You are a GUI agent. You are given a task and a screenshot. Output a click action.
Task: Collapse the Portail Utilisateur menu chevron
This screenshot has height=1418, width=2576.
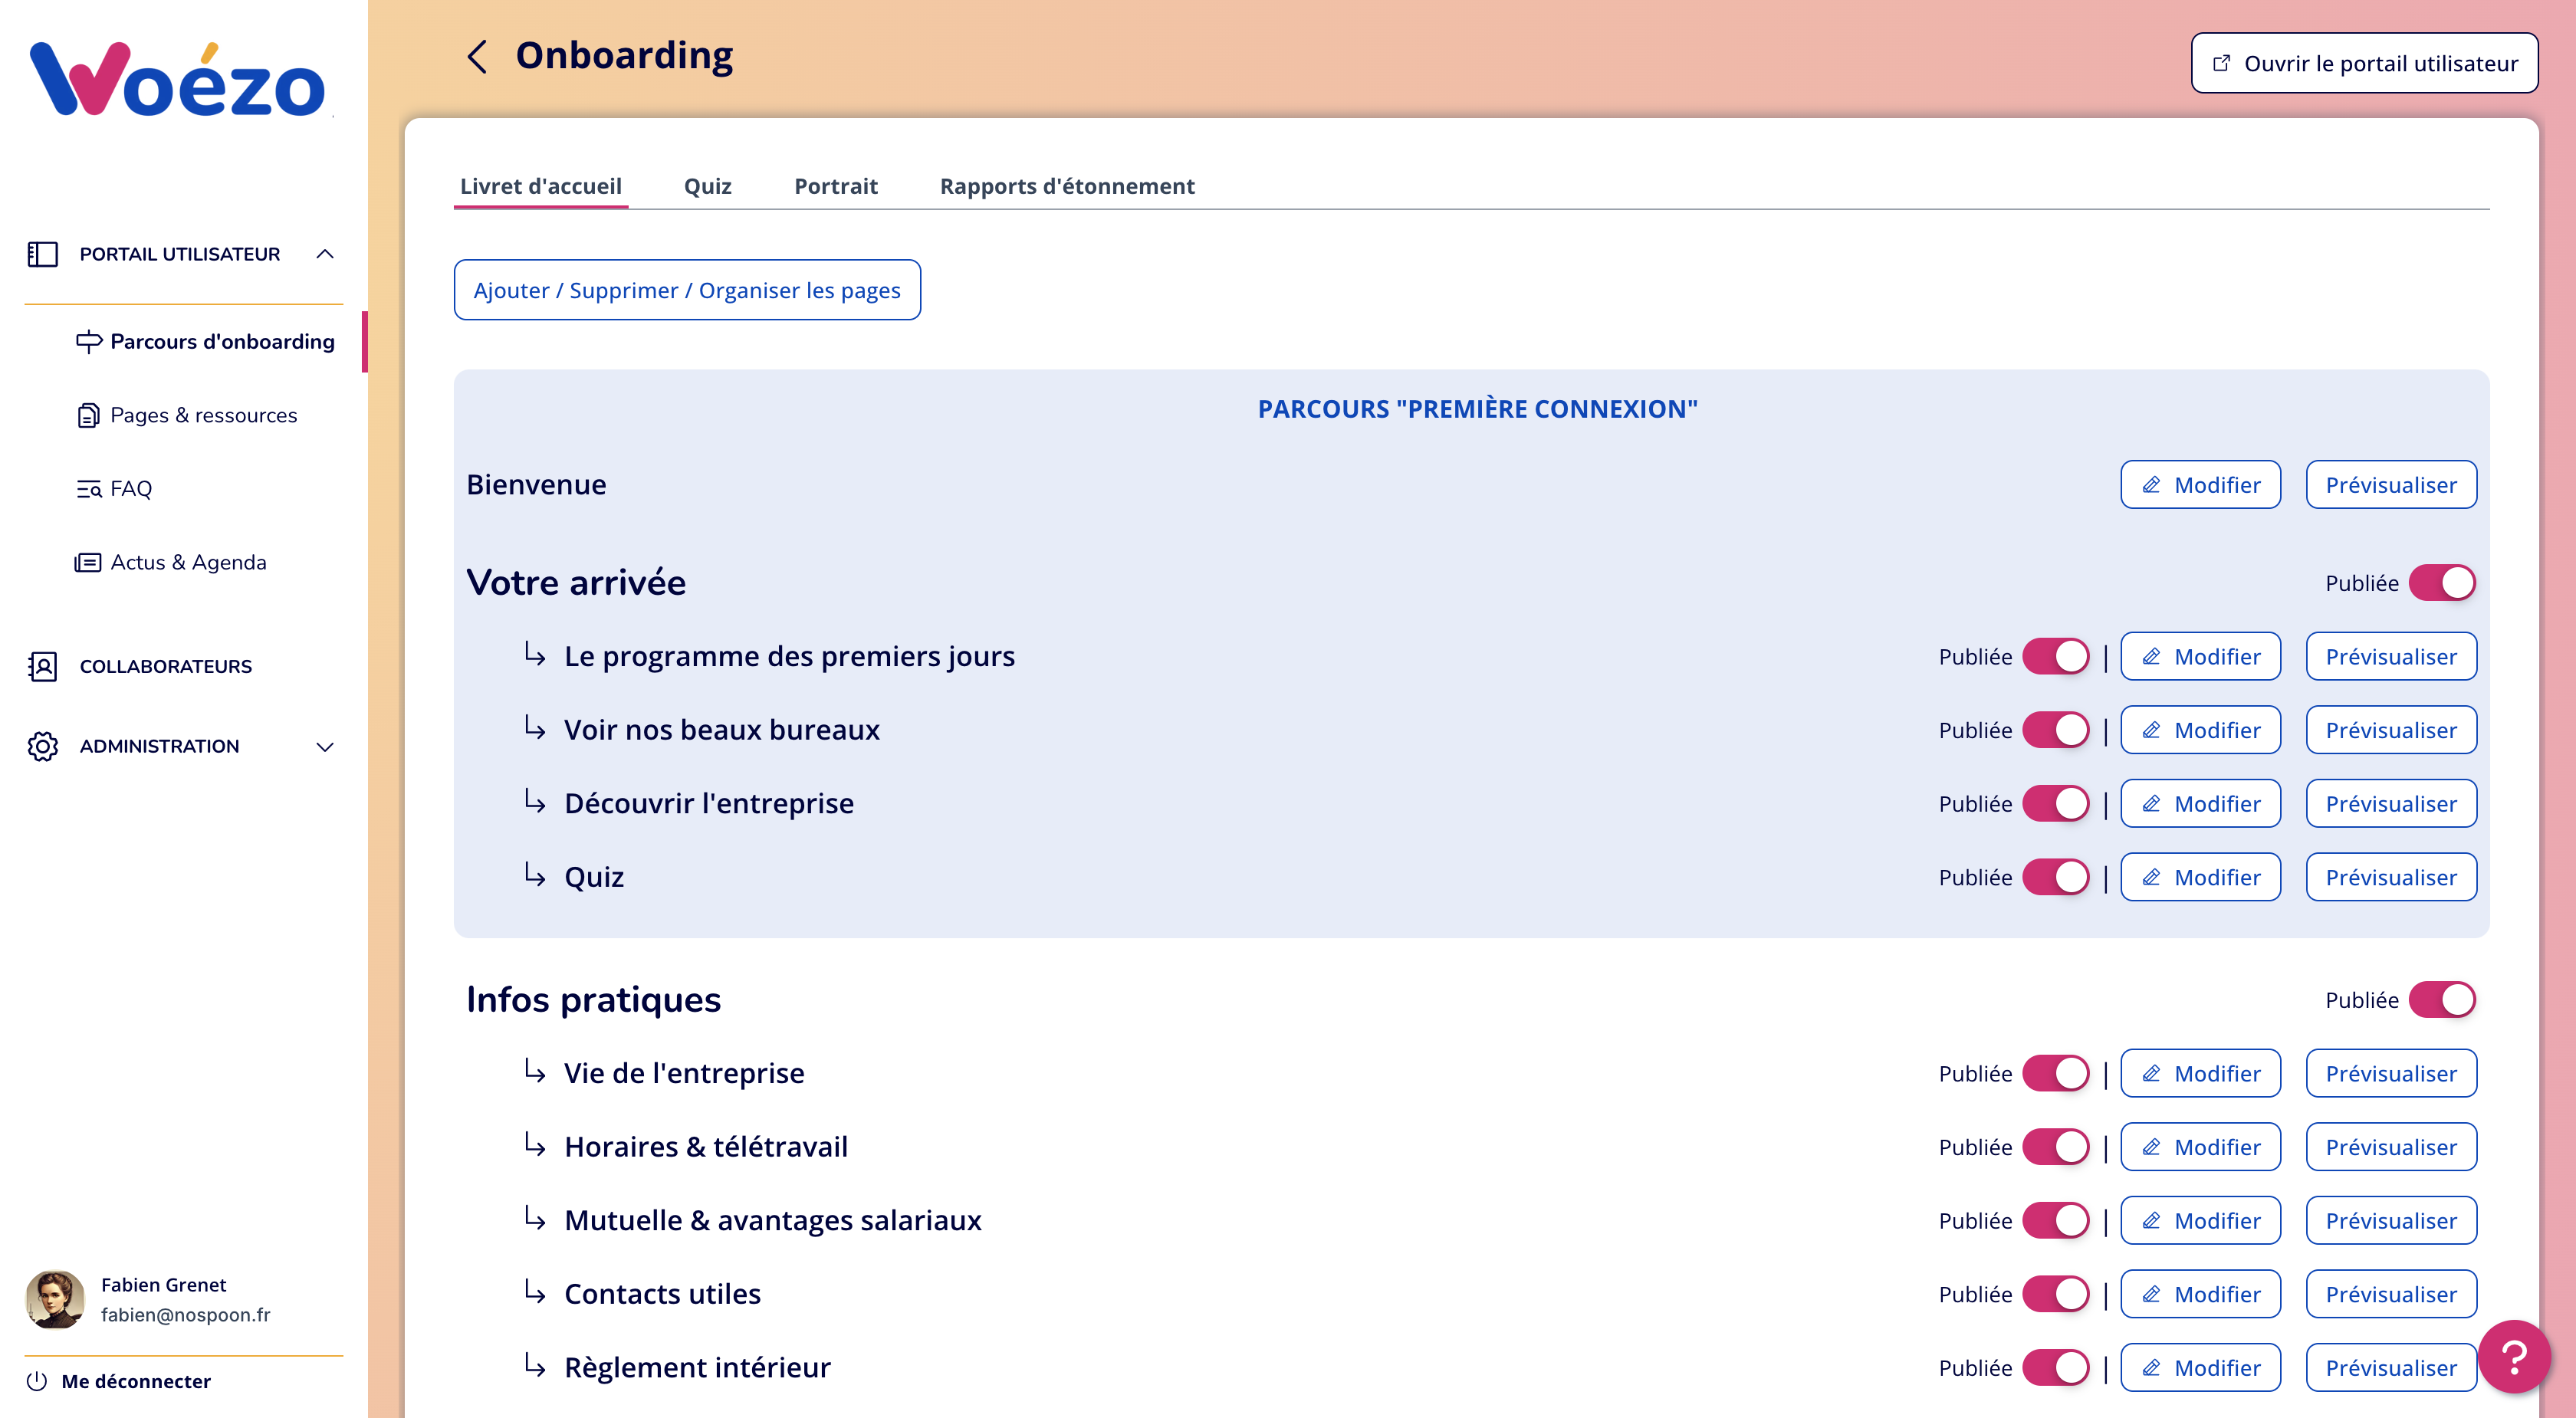[x=325, y=254]
